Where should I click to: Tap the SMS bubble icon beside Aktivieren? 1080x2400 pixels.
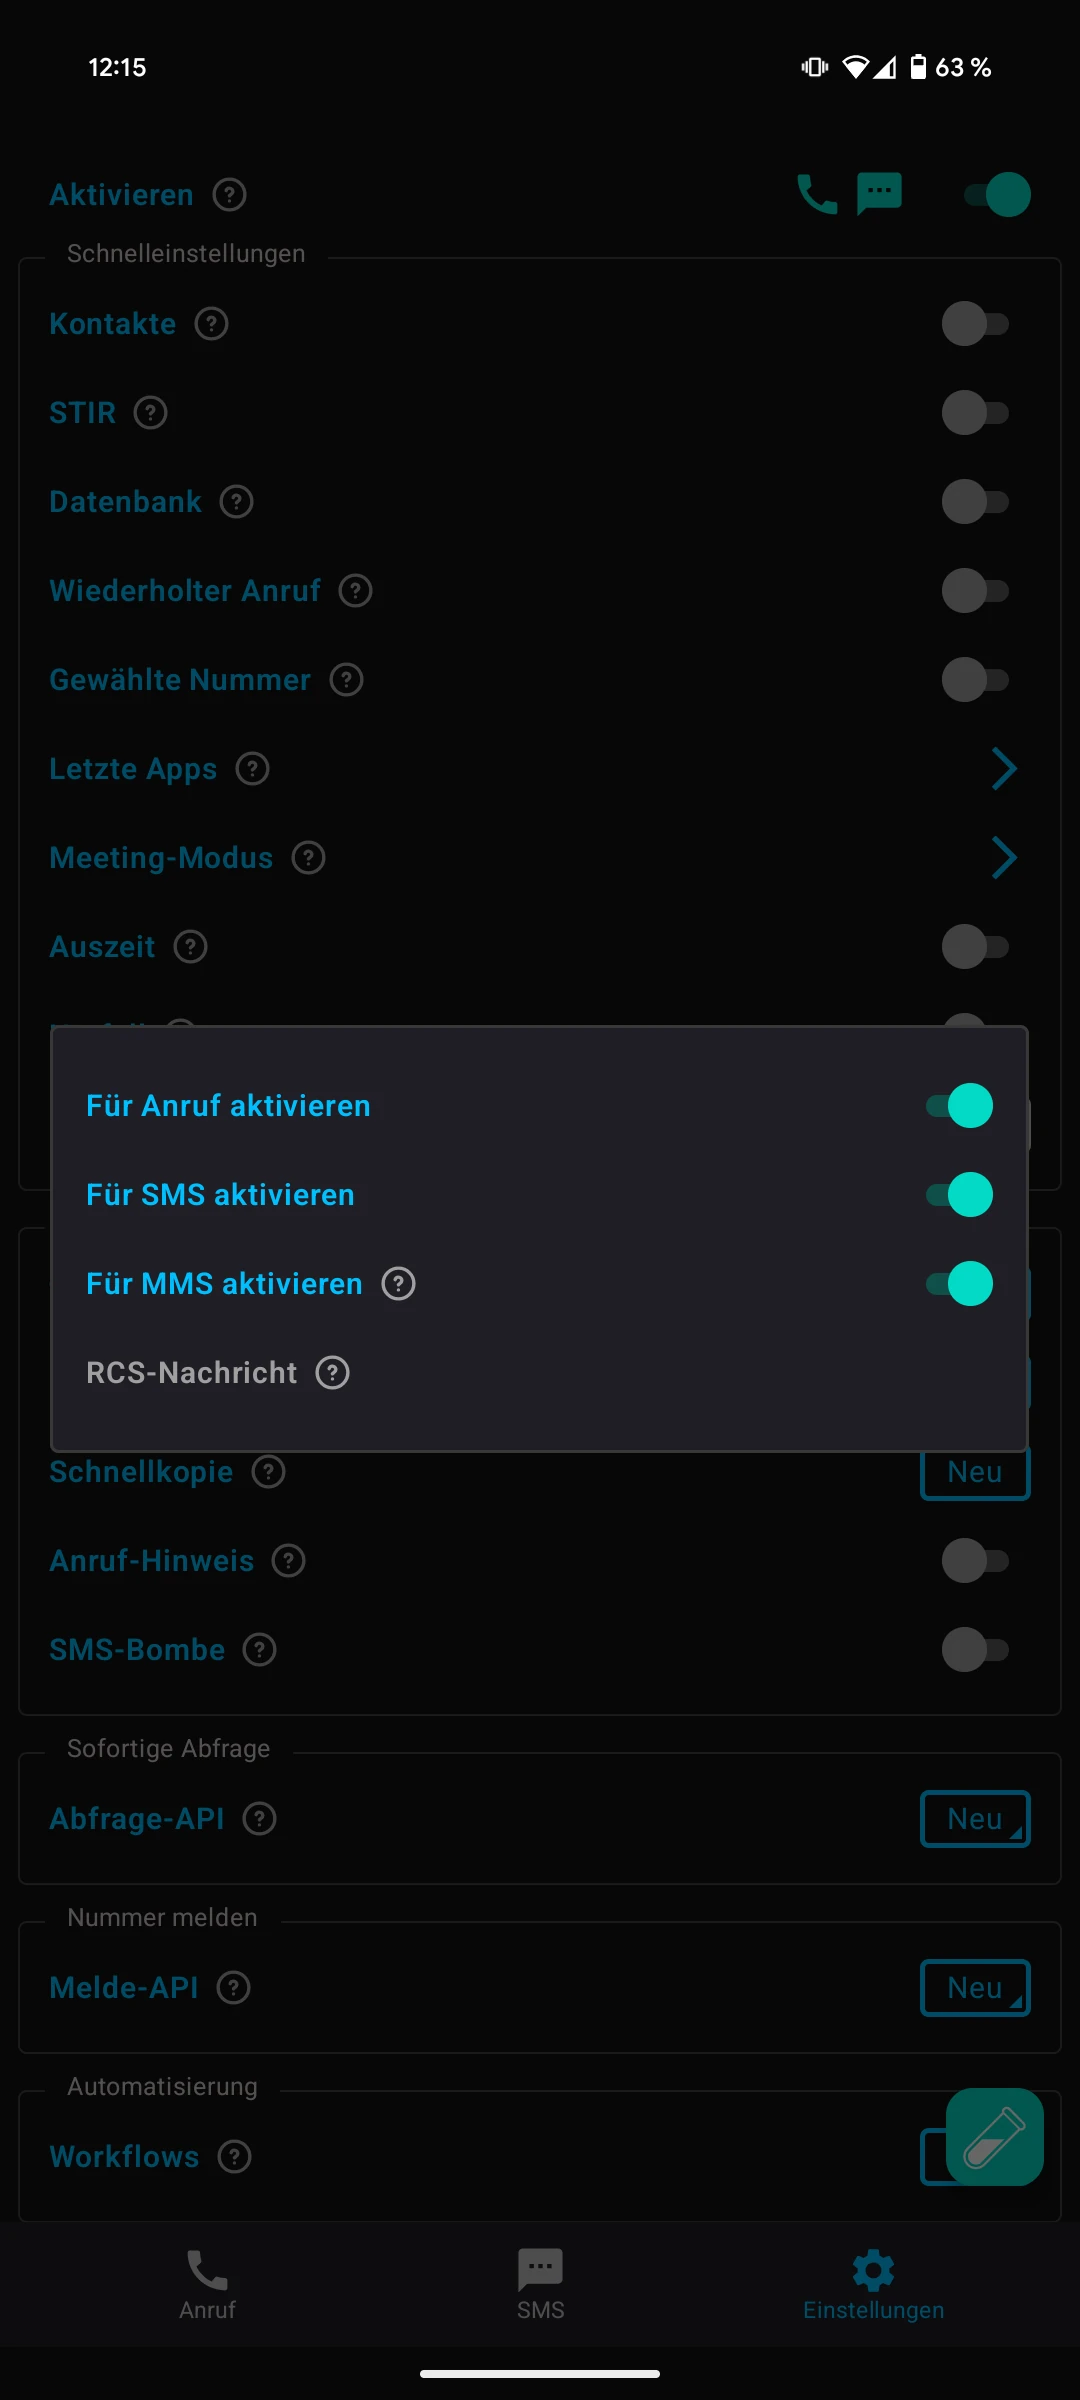(879, 193)
